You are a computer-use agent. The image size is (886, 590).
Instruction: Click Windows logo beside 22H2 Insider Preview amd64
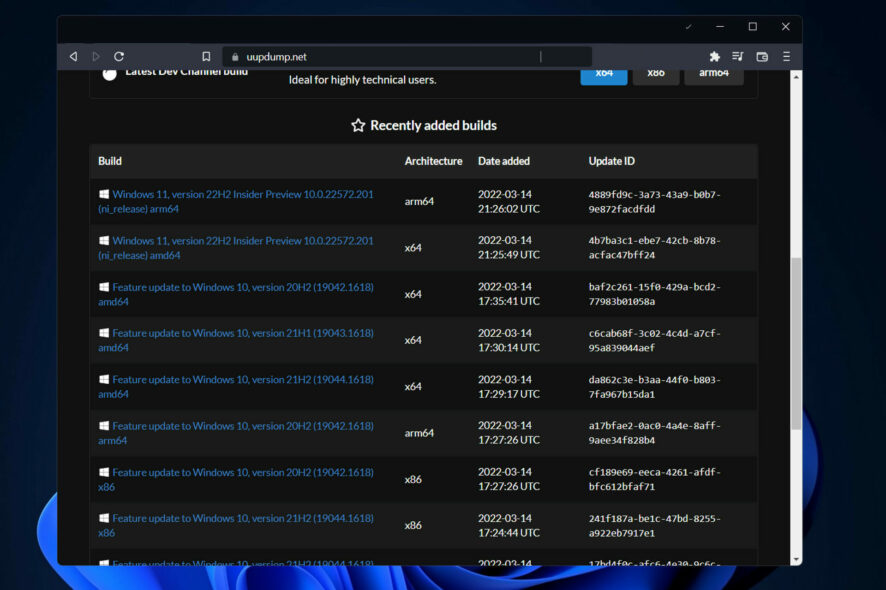click(104, 241)
